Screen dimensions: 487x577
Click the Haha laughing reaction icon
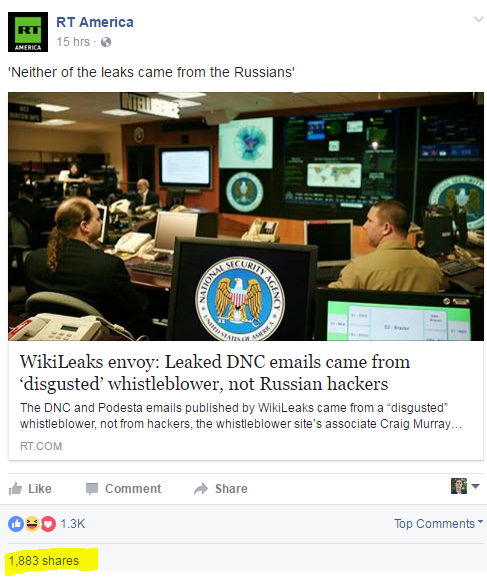coord(32,524)
